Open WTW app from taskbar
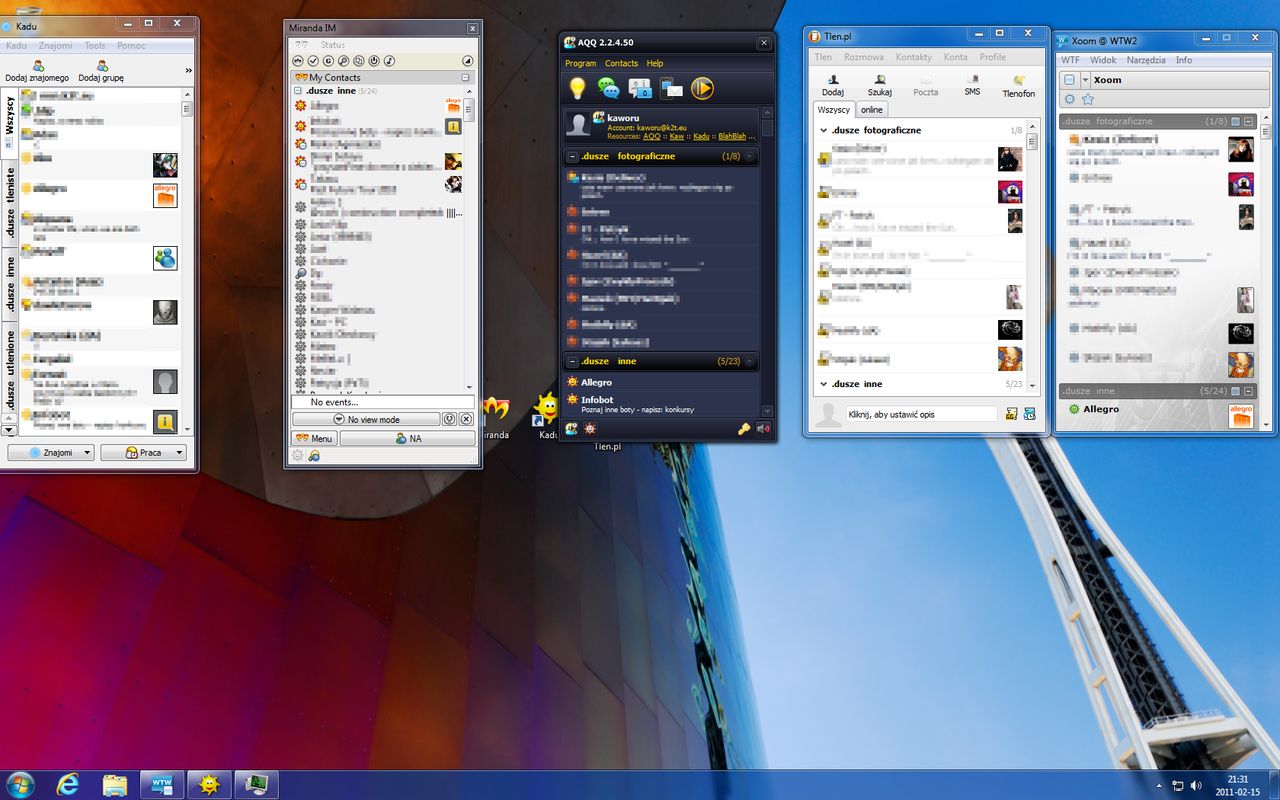Image resolution: width=1280 pixels, height=800 pixels. pos(161,784)
